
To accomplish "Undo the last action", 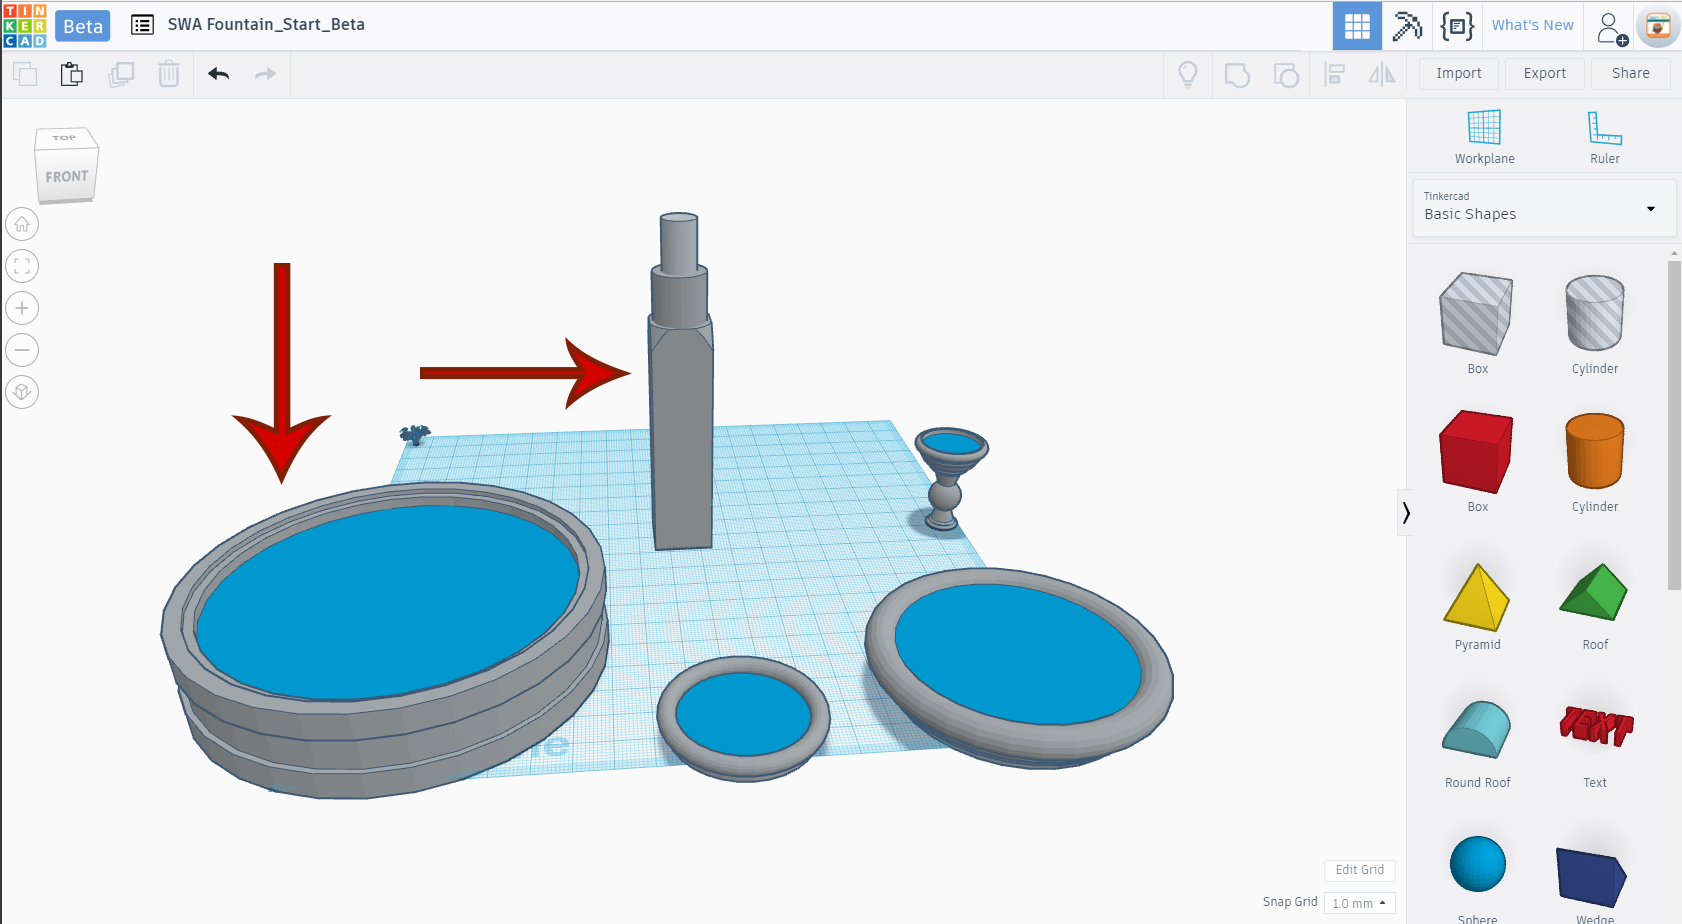I will click(x=219, y=74).
